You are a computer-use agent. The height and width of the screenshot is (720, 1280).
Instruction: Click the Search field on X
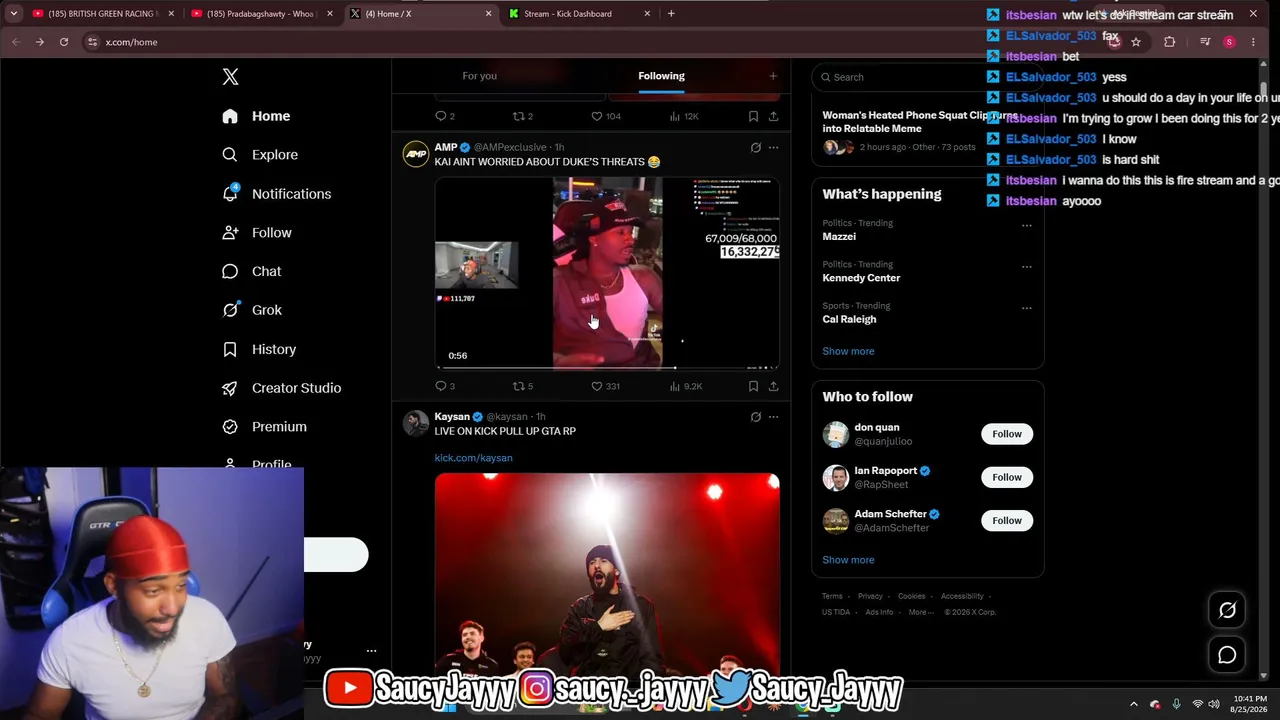pos(927,77)
